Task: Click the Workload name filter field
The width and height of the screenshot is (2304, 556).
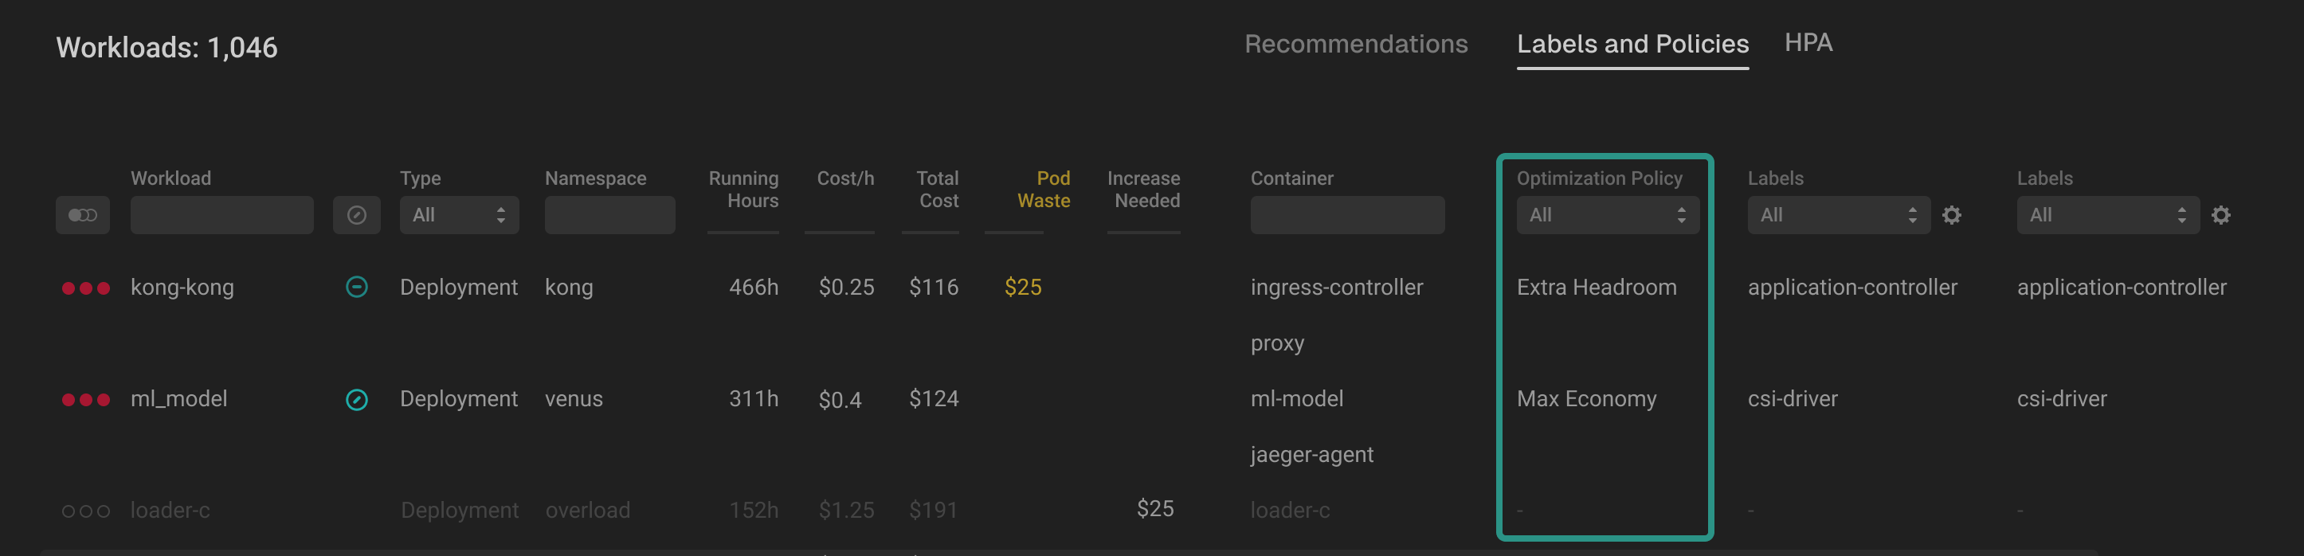Action: (x=222, y=215)
